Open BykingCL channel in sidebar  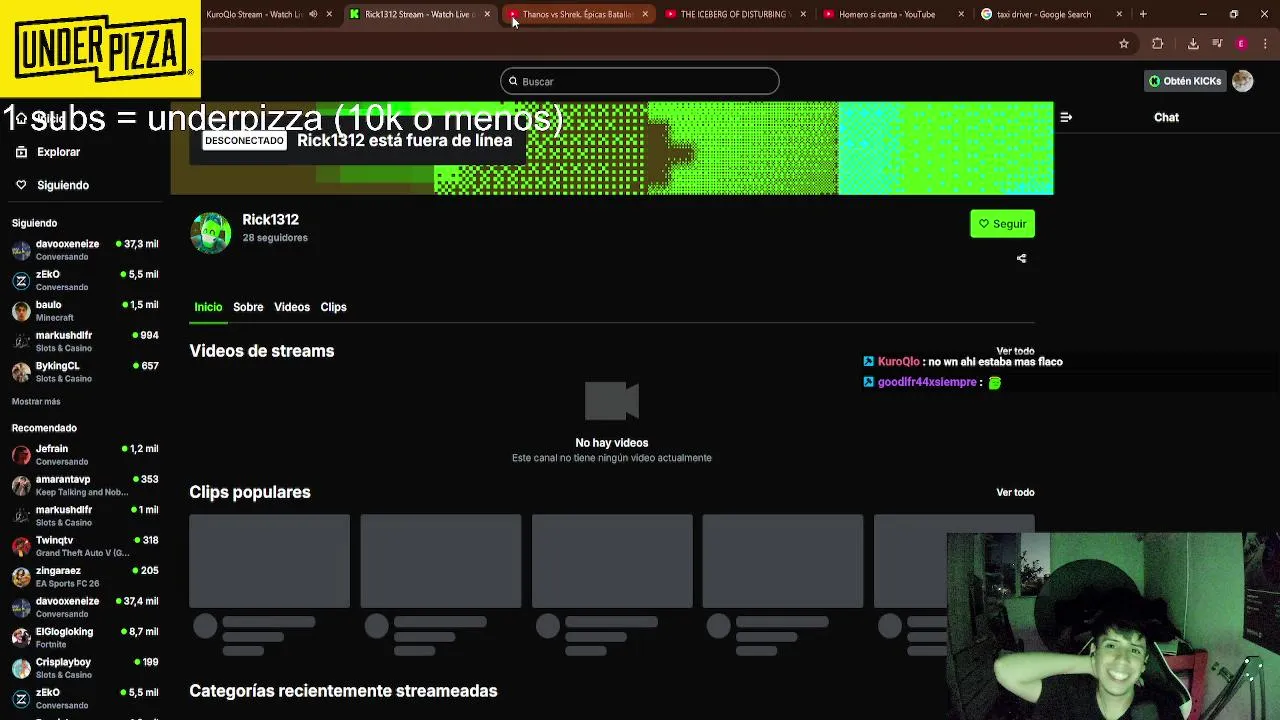click(x=85, y=372)
